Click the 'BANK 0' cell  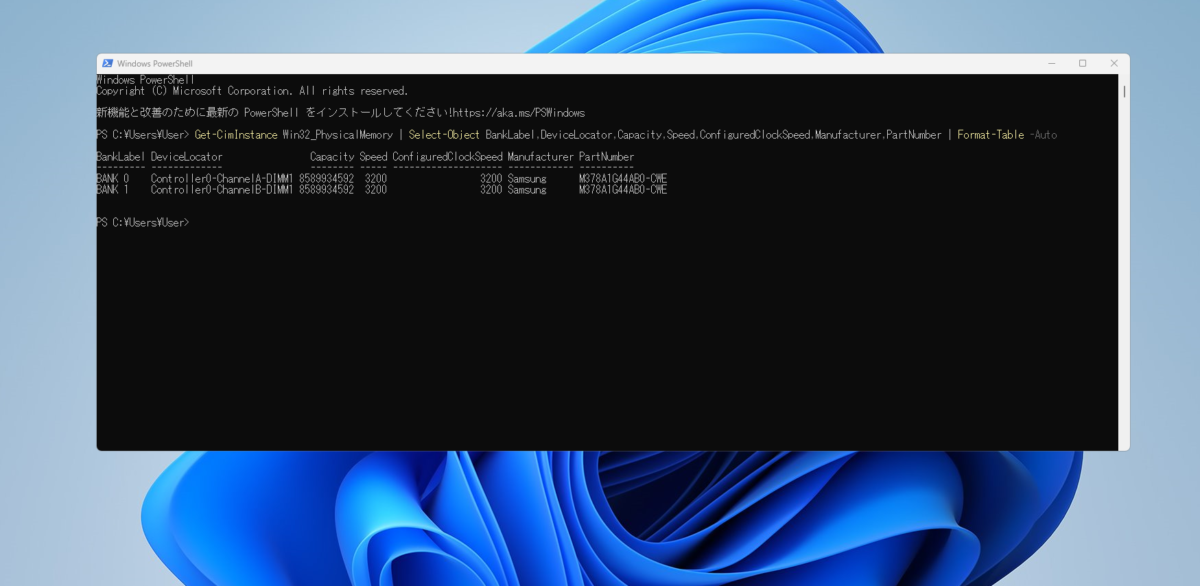pyautogui.click(x=112, y=179)
